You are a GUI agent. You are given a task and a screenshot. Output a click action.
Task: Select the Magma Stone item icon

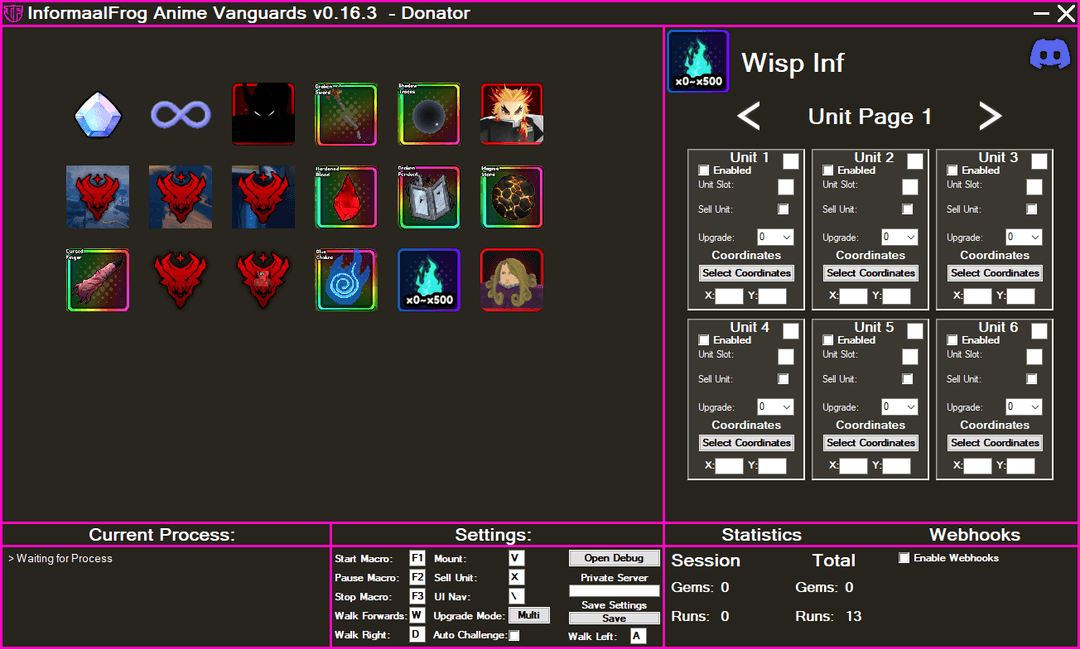pos(511,197)
